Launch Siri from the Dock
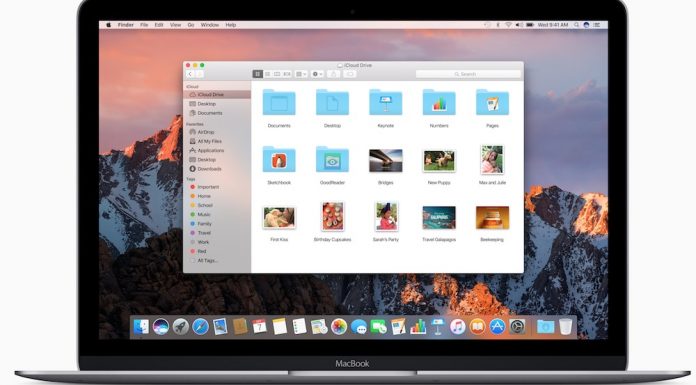 (x=161, y=327)
